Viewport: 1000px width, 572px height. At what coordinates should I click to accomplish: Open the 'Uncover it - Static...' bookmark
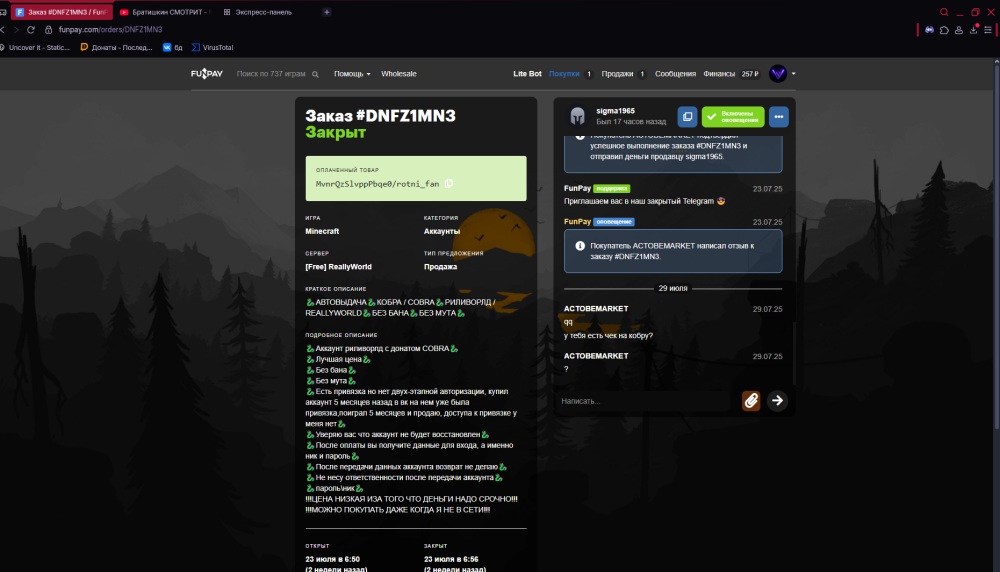35,47
